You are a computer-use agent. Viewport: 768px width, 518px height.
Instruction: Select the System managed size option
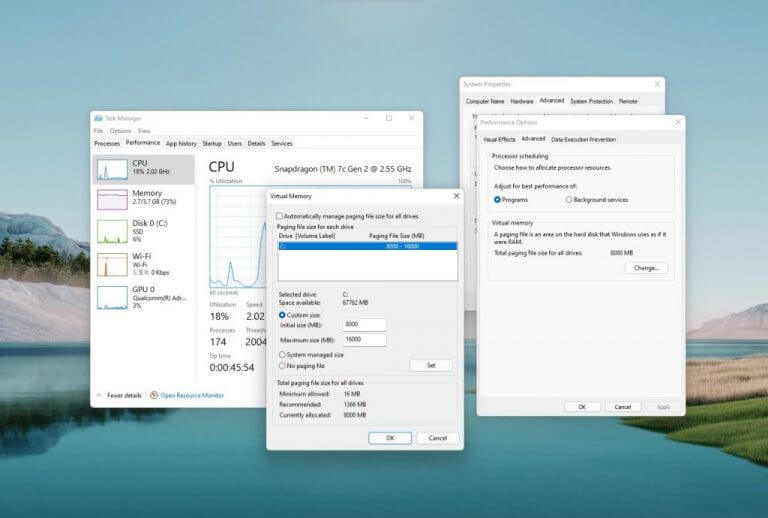tap(282, 354)
